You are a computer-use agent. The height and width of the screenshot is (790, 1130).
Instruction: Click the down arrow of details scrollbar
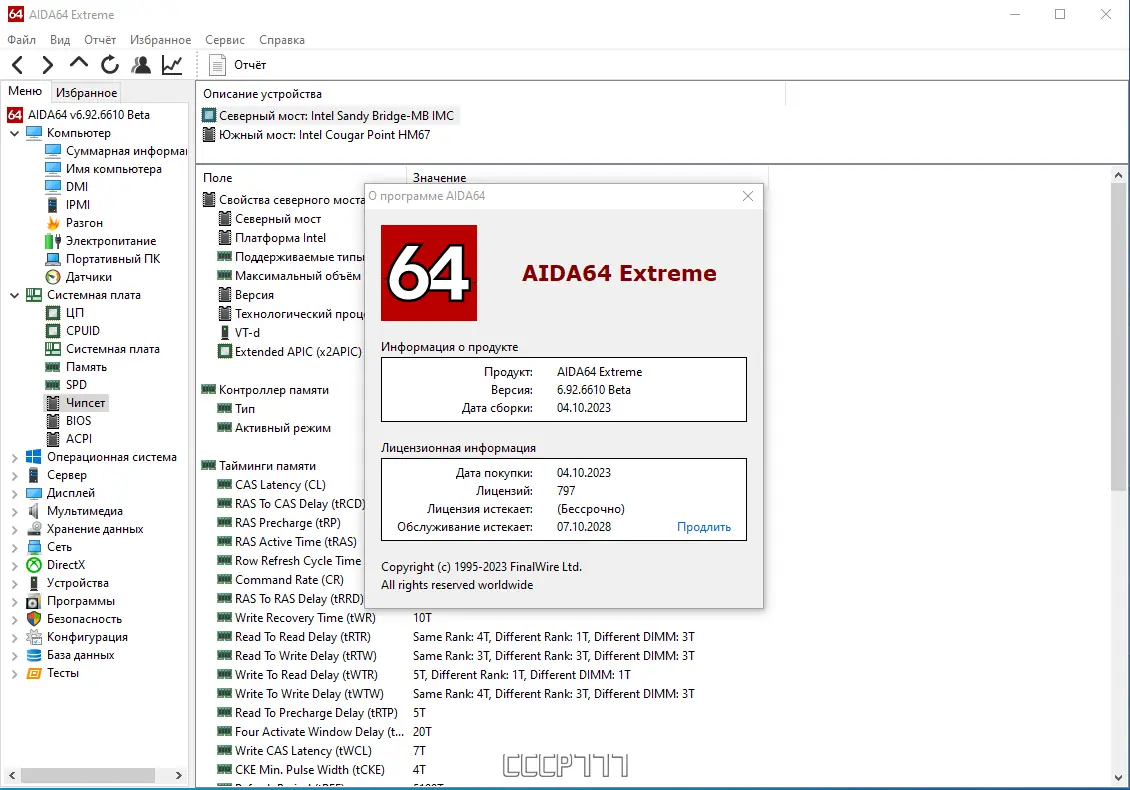click(x=1118, y=778)
